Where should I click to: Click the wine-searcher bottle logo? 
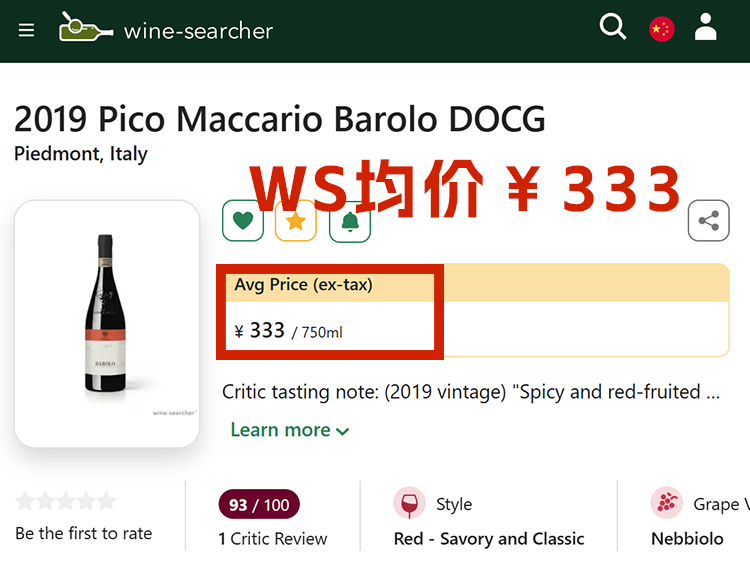(x=86, y=27)
